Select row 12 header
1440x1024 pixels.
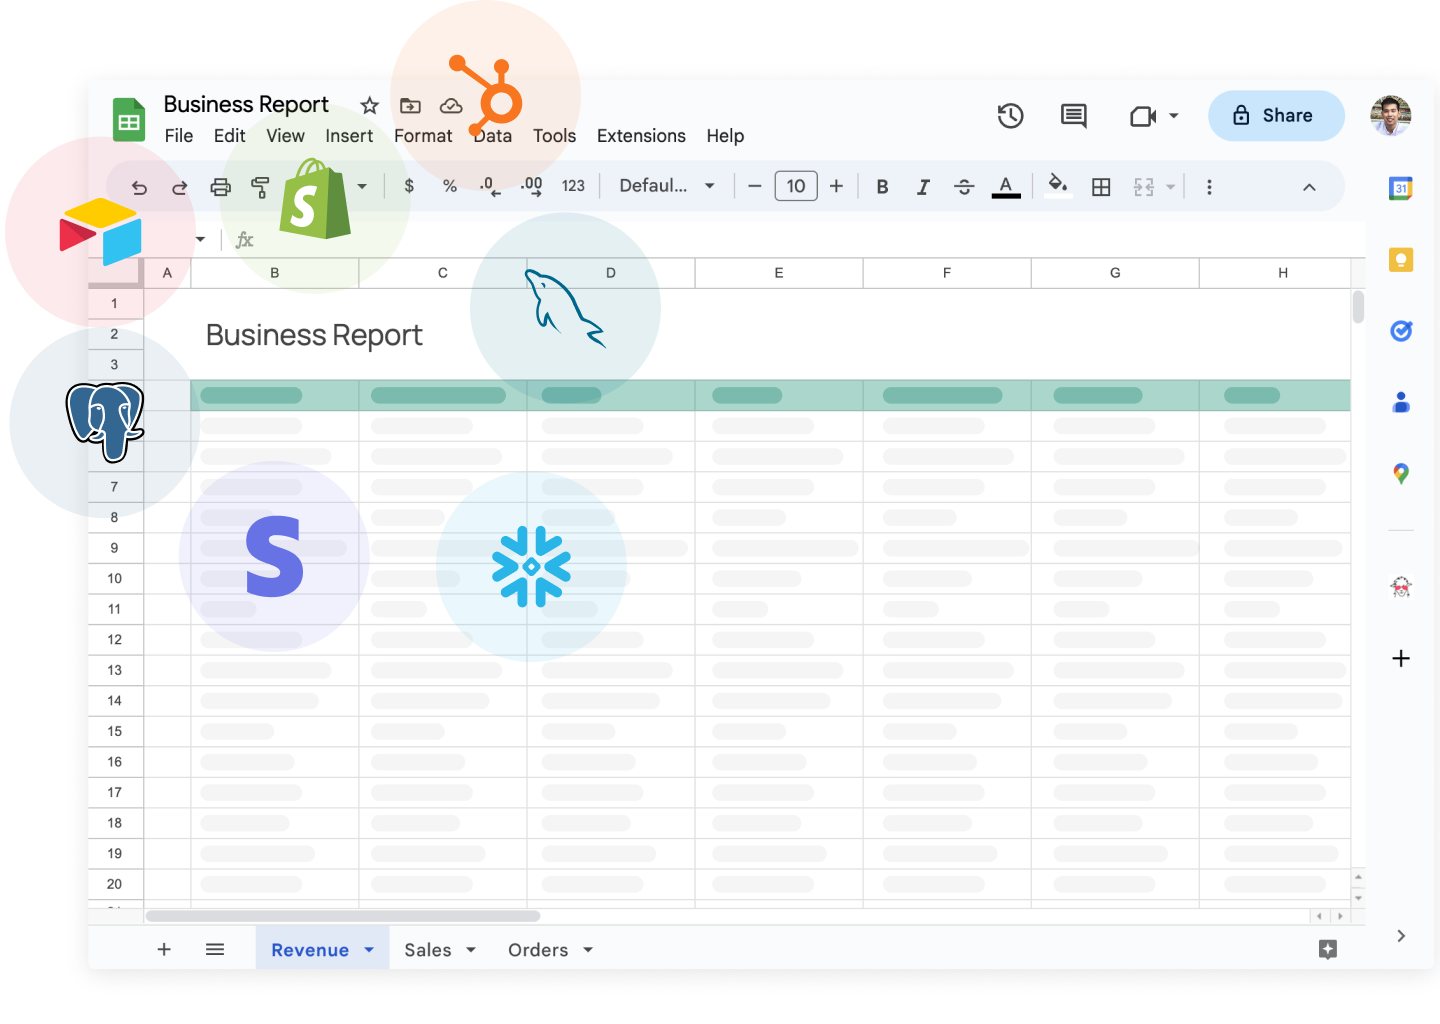click(x=115, y=640)
